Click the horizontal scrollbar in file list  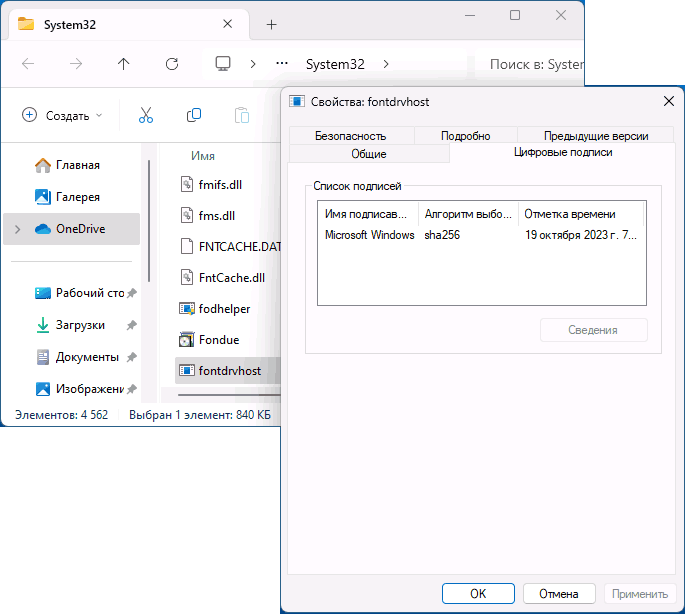pos(229,395)
